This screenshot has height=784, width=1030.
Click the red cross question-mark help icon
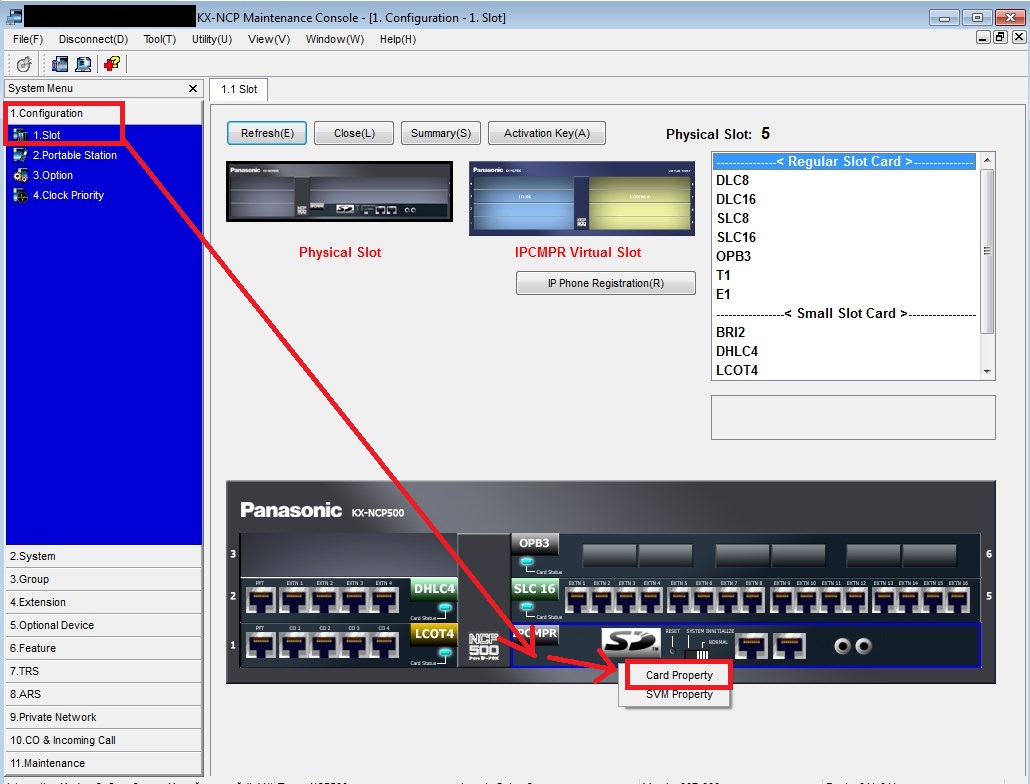pyautogui.click(x=112, y=64)
